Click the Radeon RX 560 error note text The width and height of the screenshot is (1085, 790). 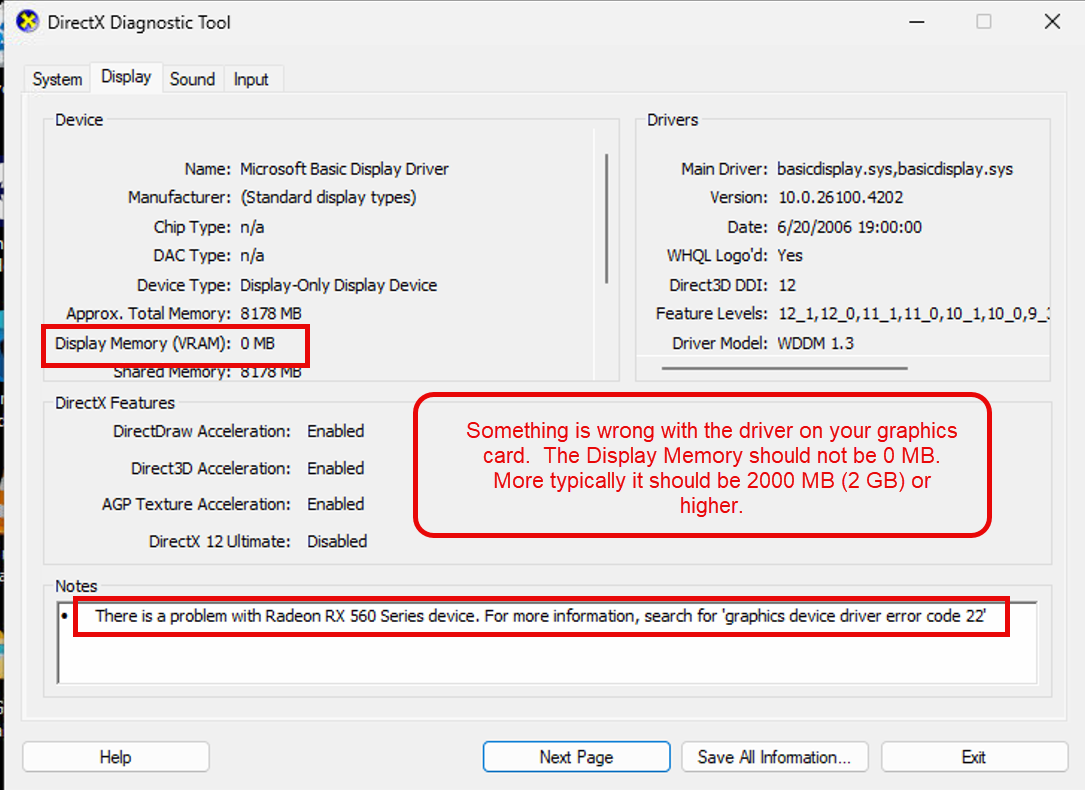pyautogui.click(x=540, y=616)
